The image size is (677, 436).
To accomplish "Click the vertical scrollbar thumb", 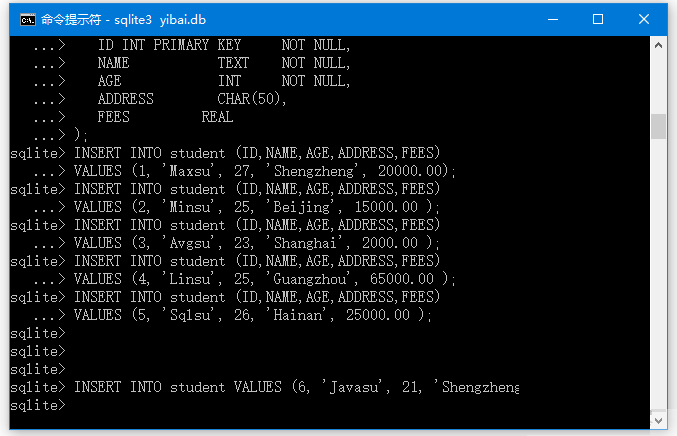I will tap(658, 126).
